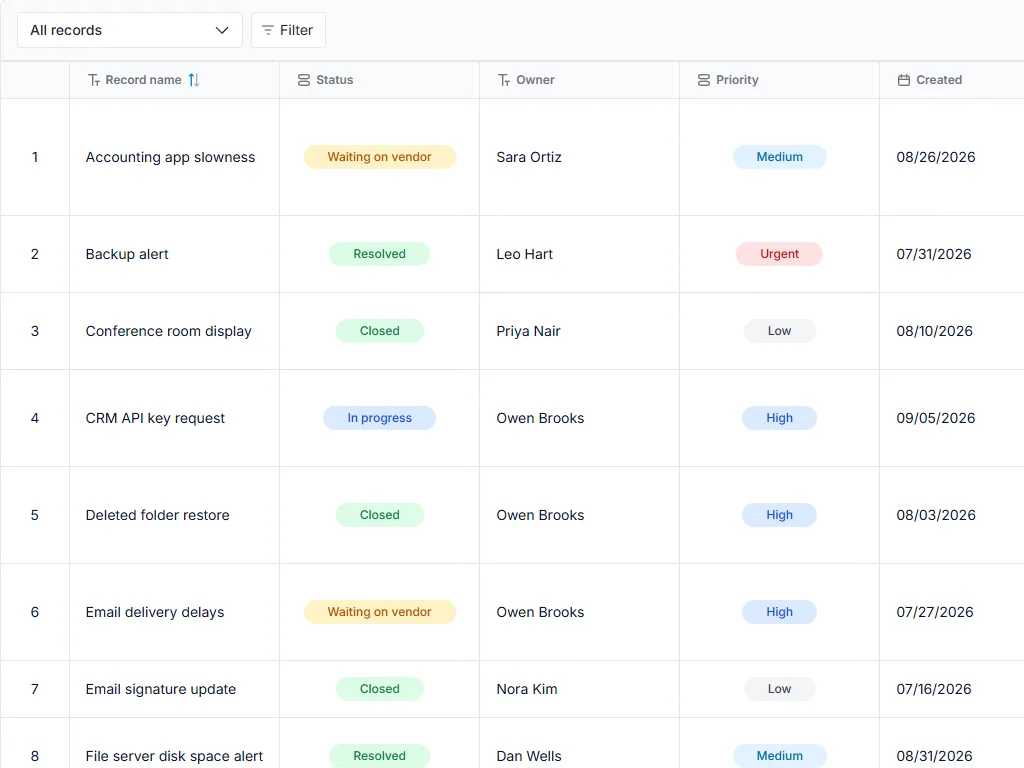The height and width of the screenshot is (768, 1024).
Task: Open the CRM API key request record
Action: (x=155, y=418)
